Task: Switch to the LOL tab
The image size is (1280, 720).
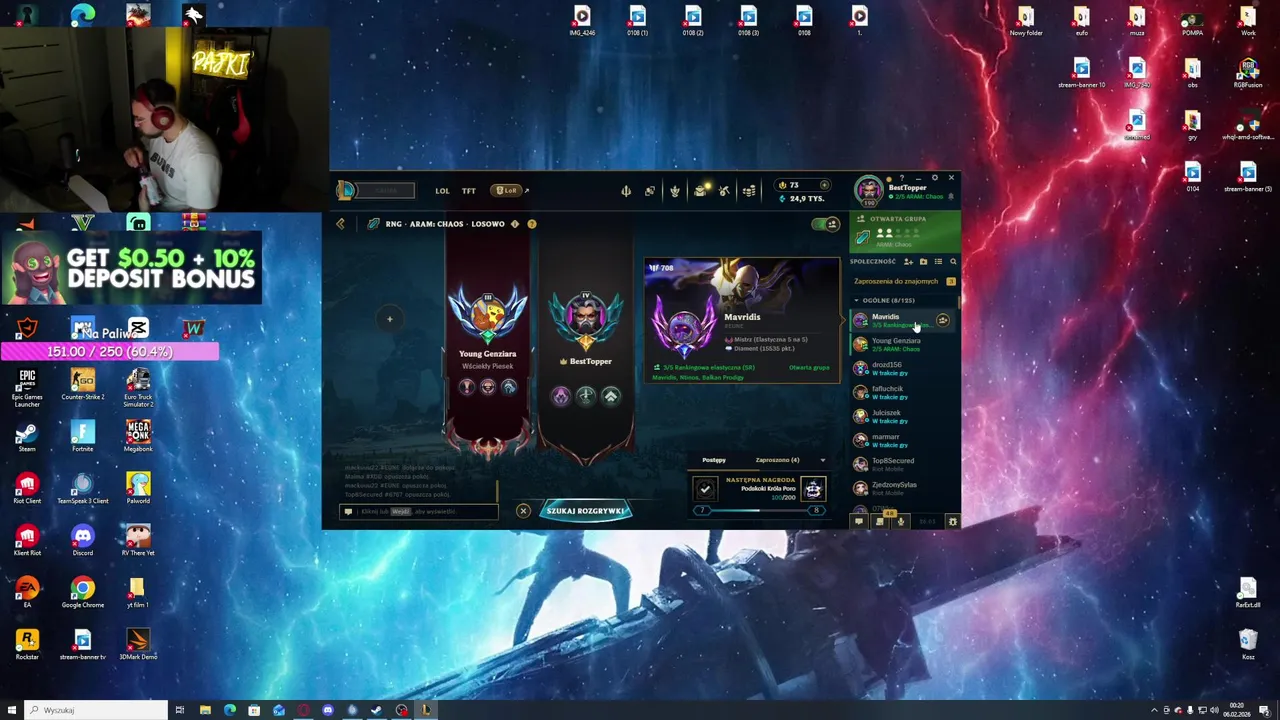Action: pos(442,190)
